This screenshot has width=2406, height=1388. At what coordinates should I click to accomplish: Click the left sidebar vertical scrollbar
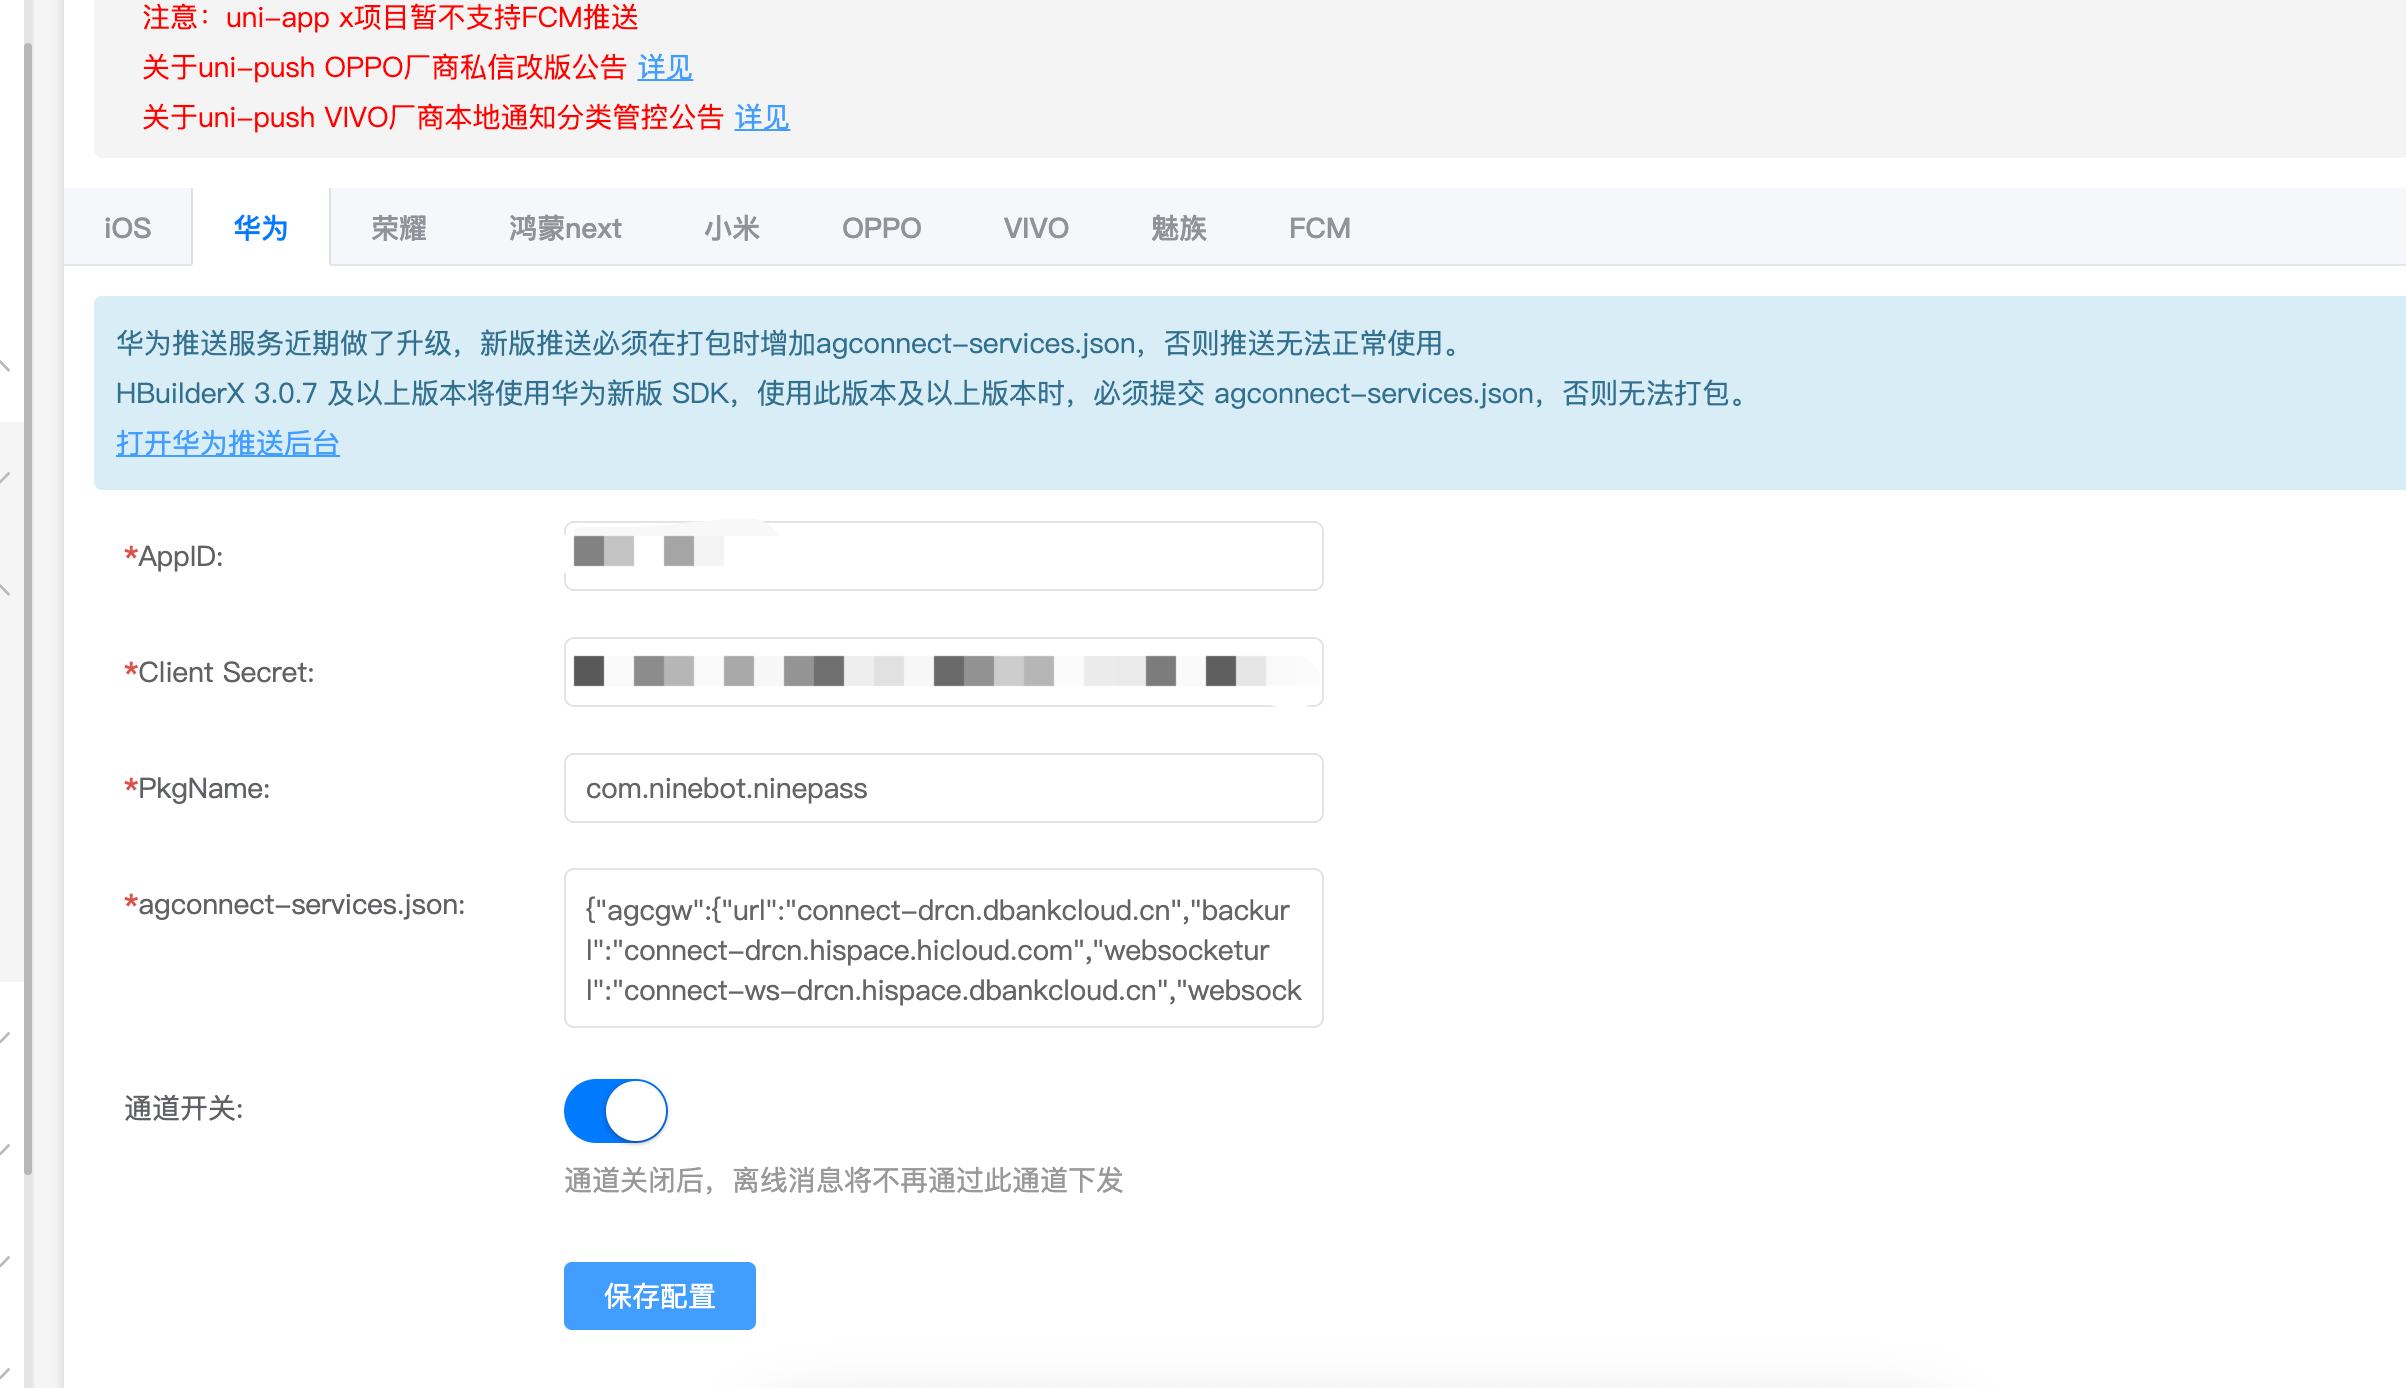28,600
